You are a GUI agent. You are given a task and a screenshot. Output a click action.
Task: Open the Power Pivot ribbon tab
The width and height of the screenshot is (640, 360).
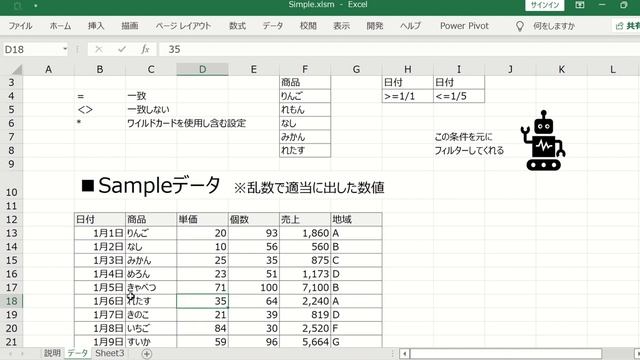pyautogui.click(x=464, y=26)
